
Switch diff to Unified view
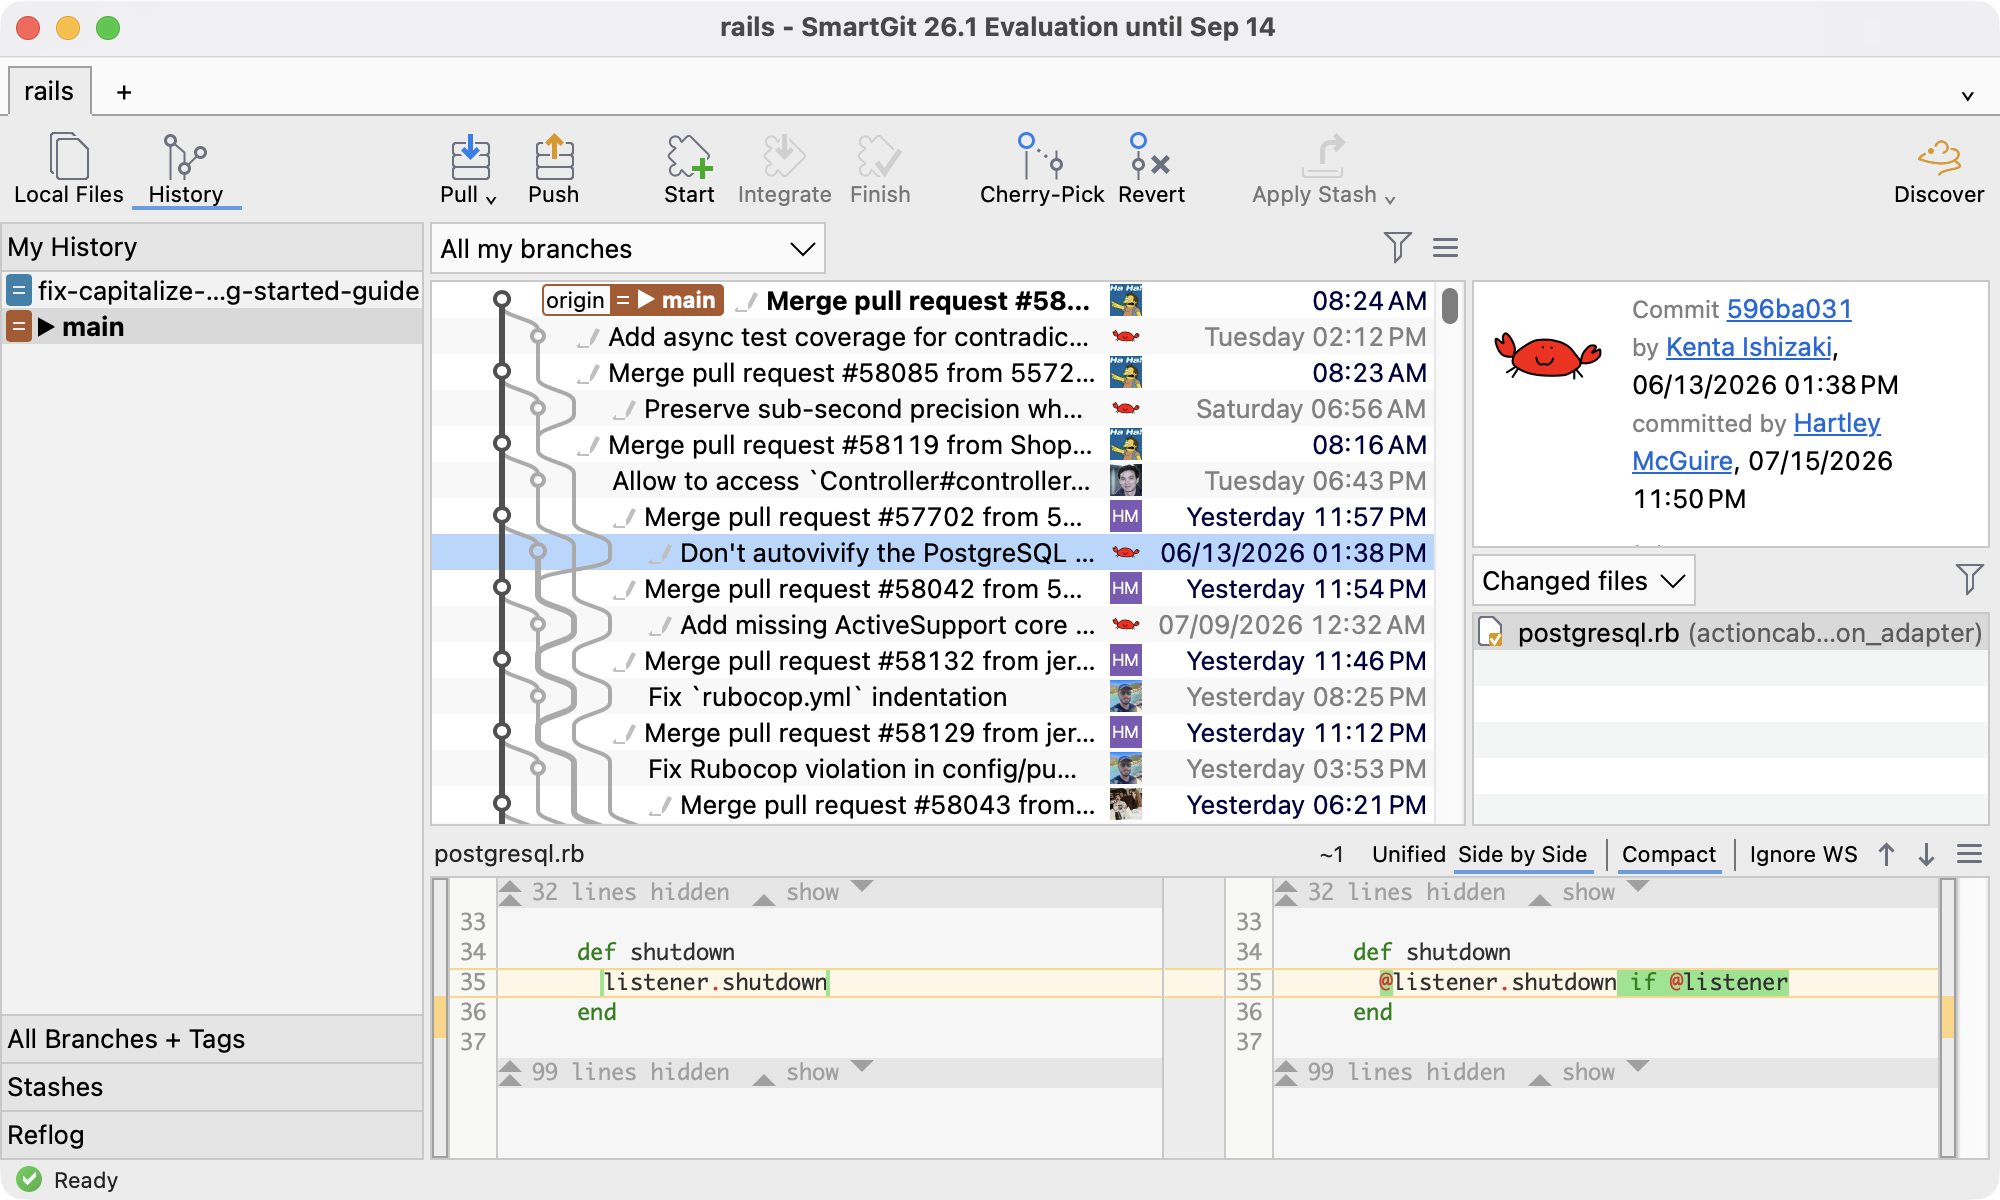1408,854
